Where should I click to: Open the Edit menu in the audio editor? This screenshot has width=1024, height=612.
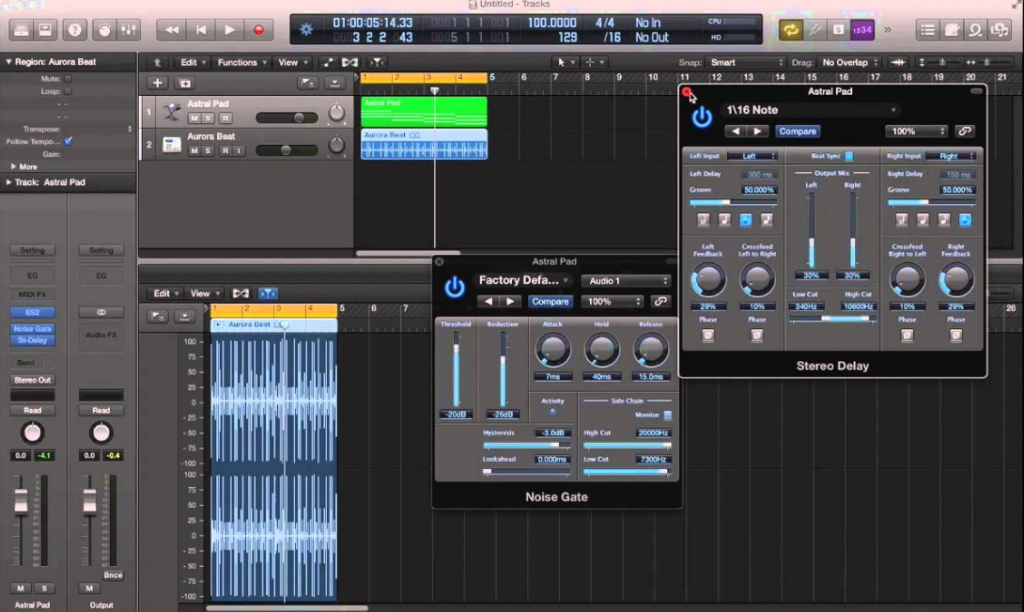pos(165,293)
